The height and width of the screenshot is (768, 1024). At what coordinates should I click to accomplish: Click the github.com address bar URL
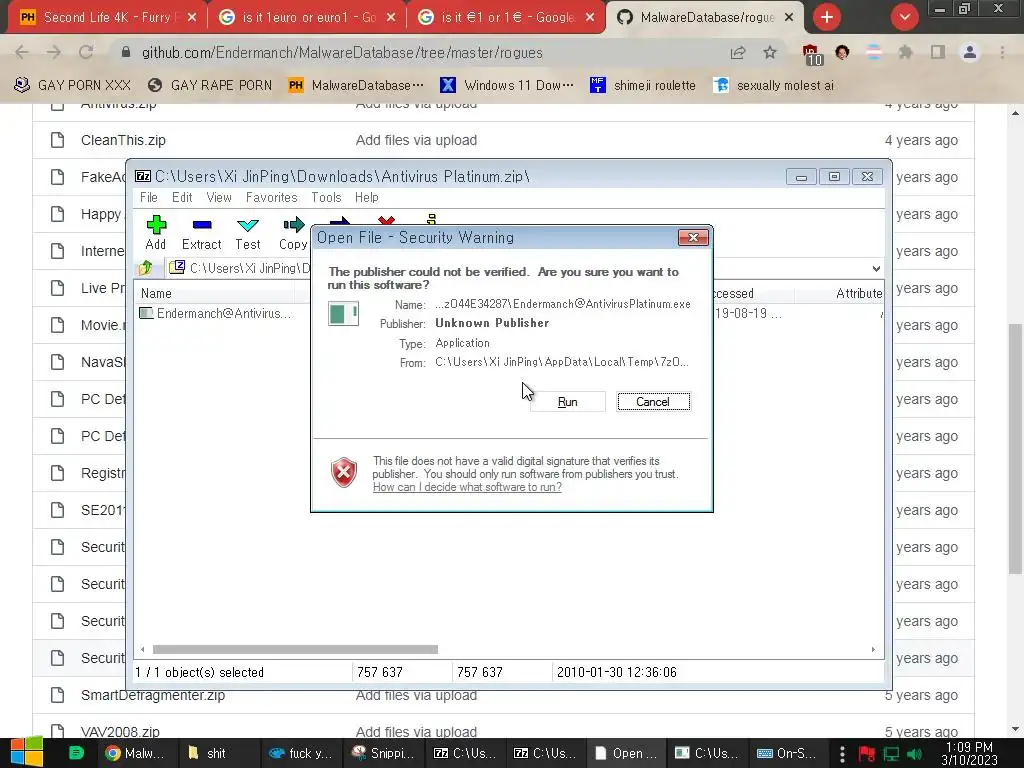click(342, 53)
